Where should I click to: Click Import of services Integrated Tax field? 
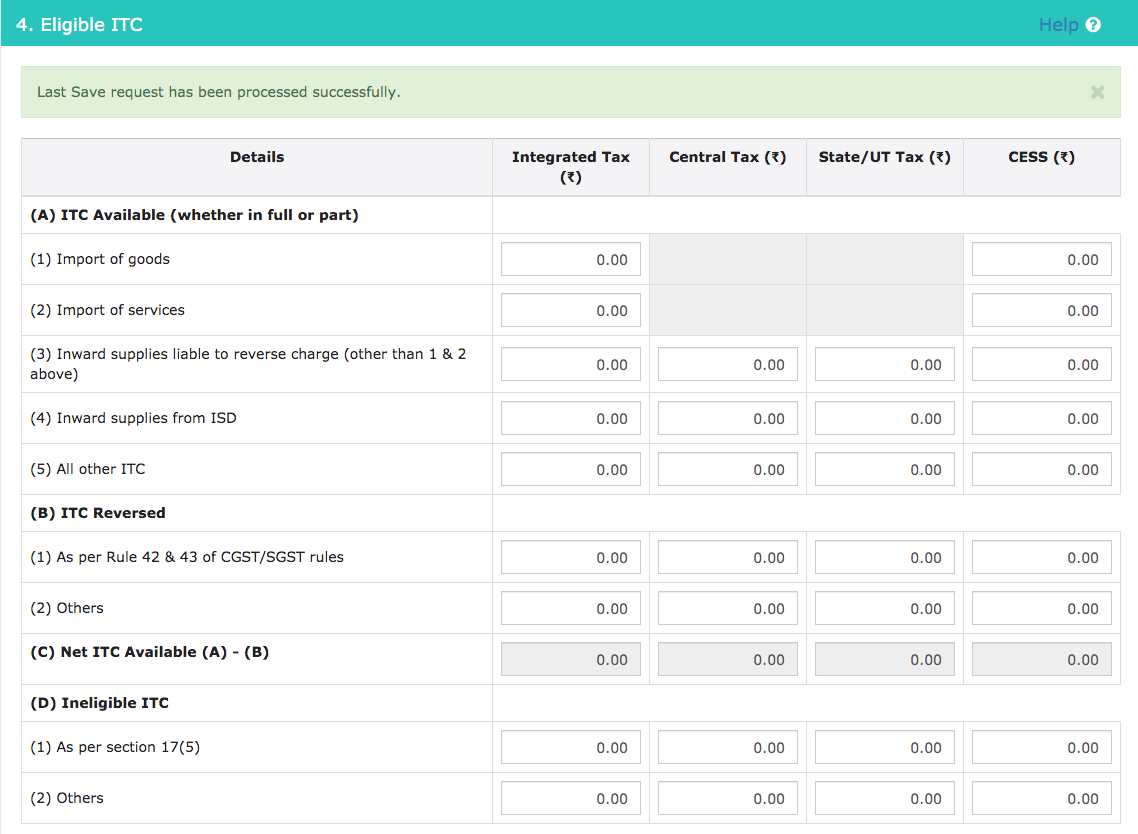570,310
